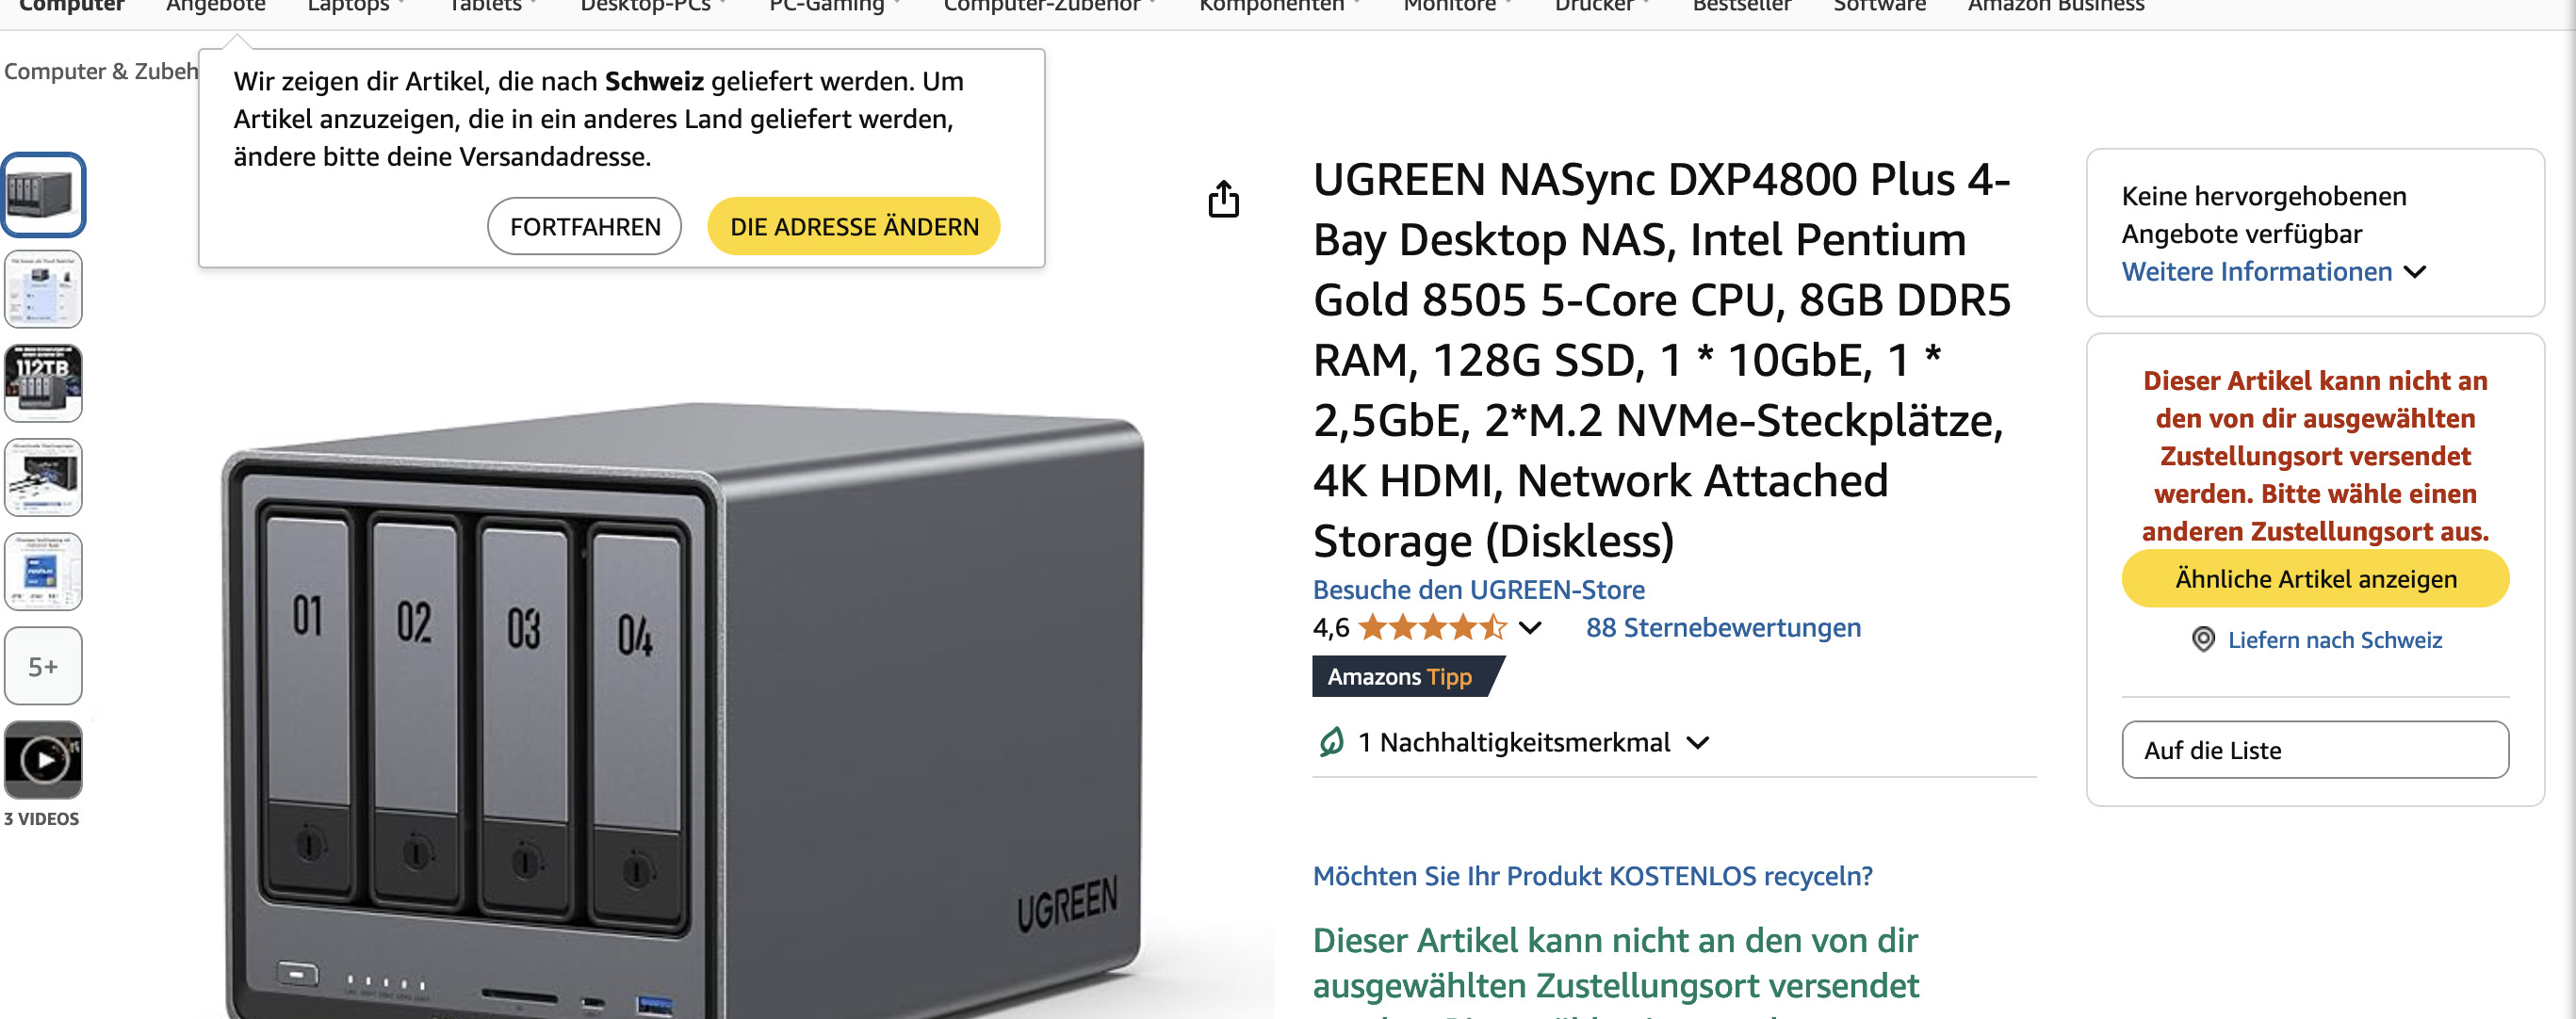The width and height of the screenshot is (2576, 1019).
Task: Click DIE ADRESSE ÄNDERN button
Action: (854, 227)
